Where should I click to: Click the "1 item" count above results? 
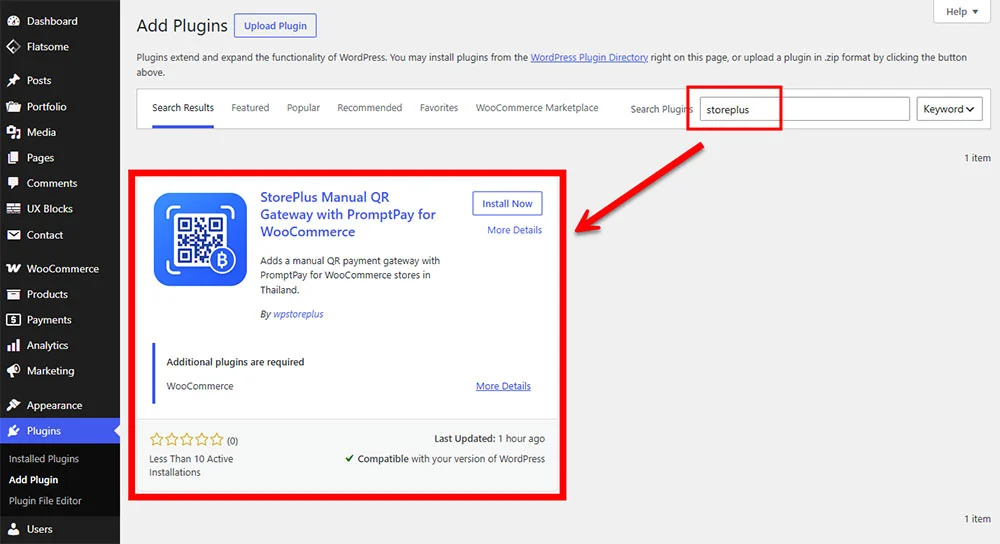(x=977, y=158)
